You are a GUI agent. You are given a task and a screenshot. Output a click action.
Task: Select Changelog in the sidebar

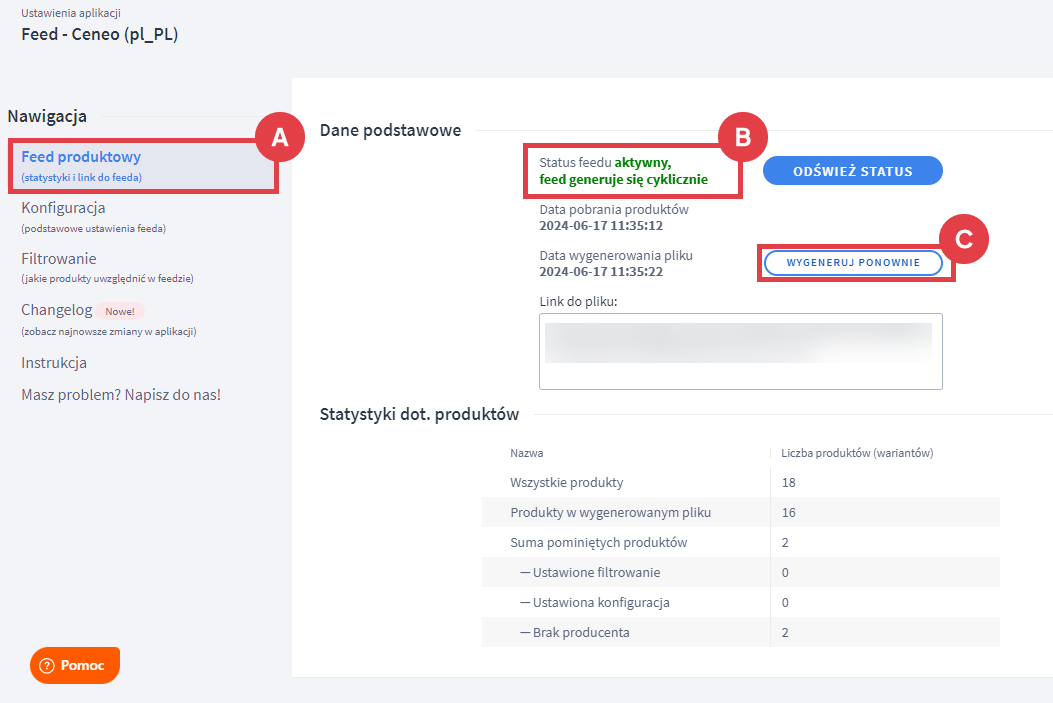pos(57,310)
